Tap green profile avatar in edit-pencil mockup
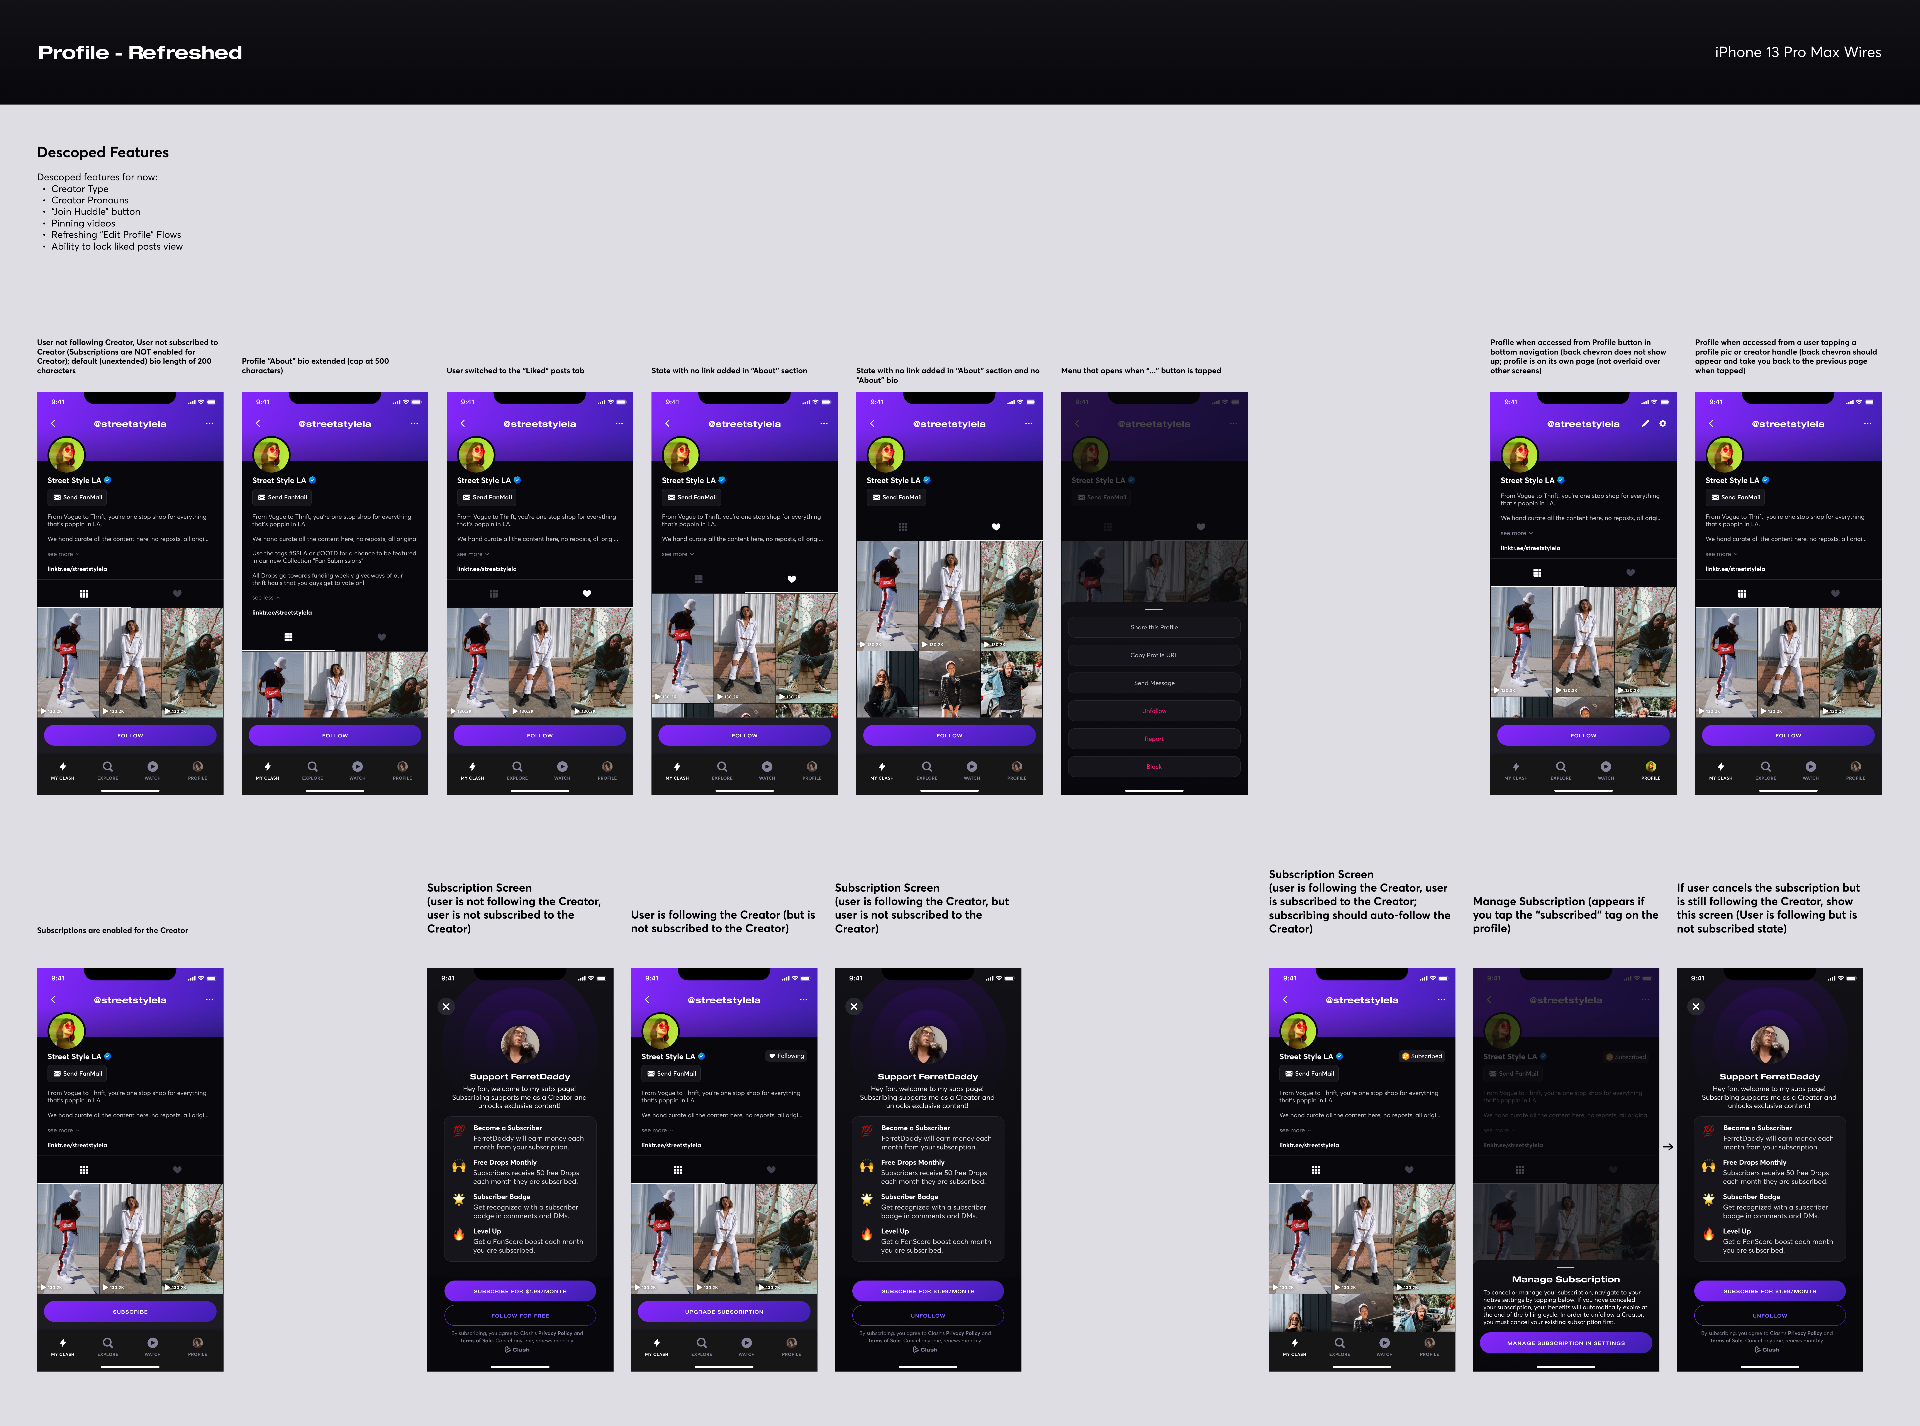 [x=1520, y=455]
